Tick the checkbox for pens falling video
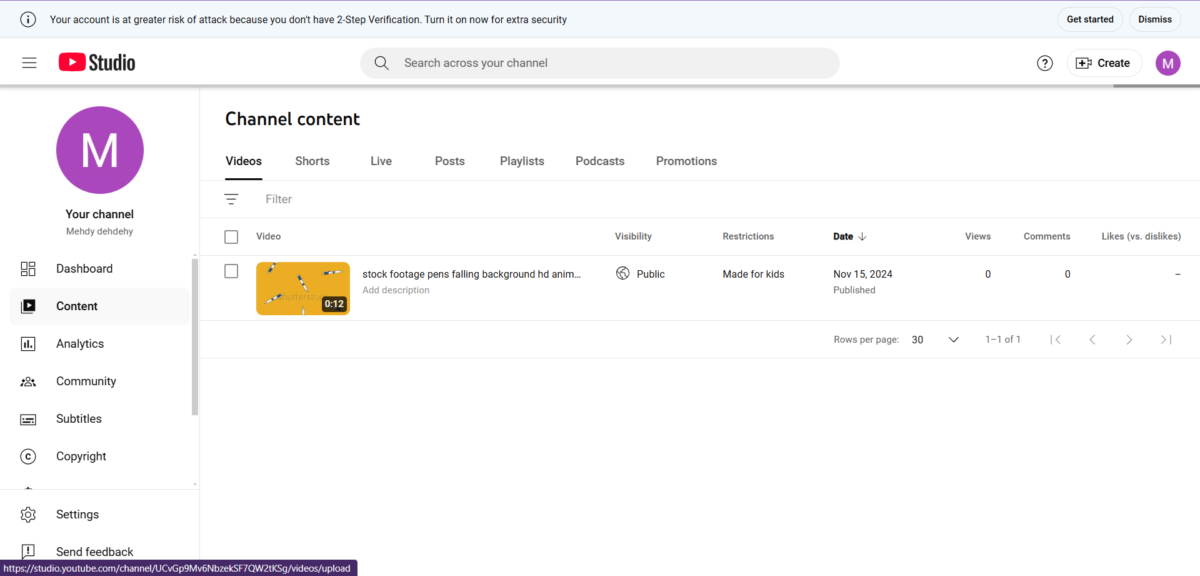Viewport: 1200px width, 576px height. click(231, 271)
